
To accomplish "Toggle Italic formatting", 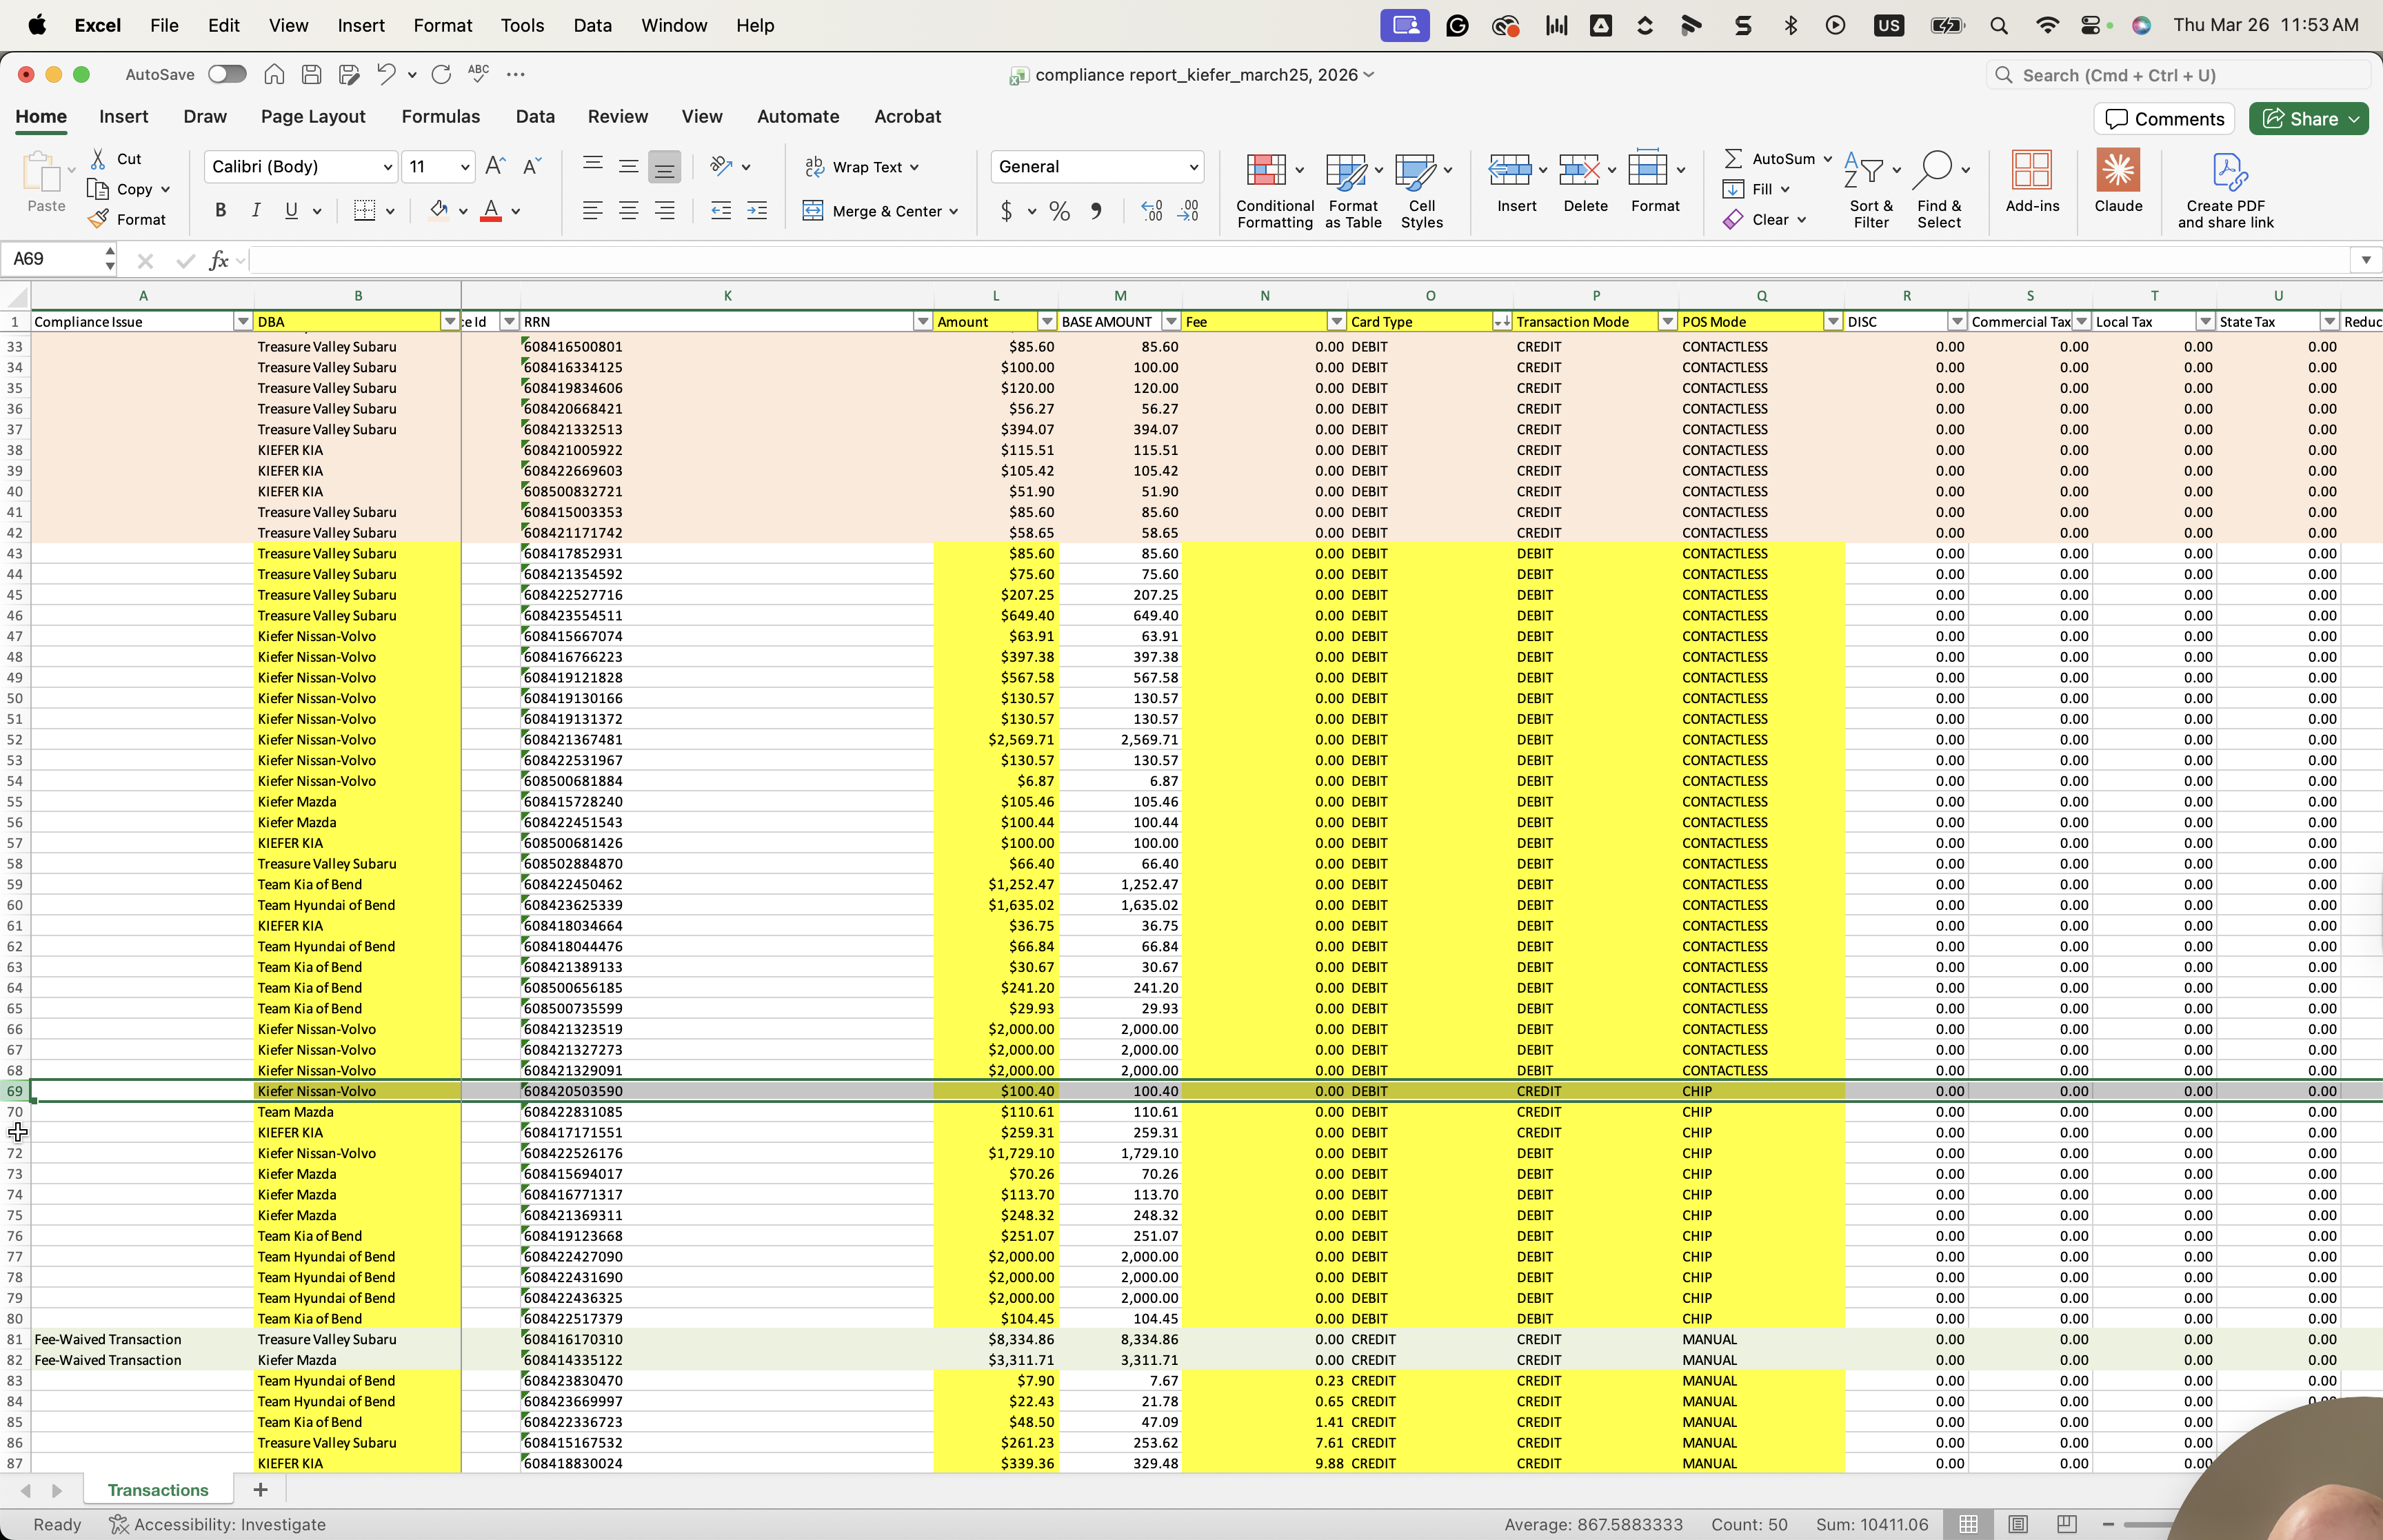I will pyautogui.click(x=256, y=210).
